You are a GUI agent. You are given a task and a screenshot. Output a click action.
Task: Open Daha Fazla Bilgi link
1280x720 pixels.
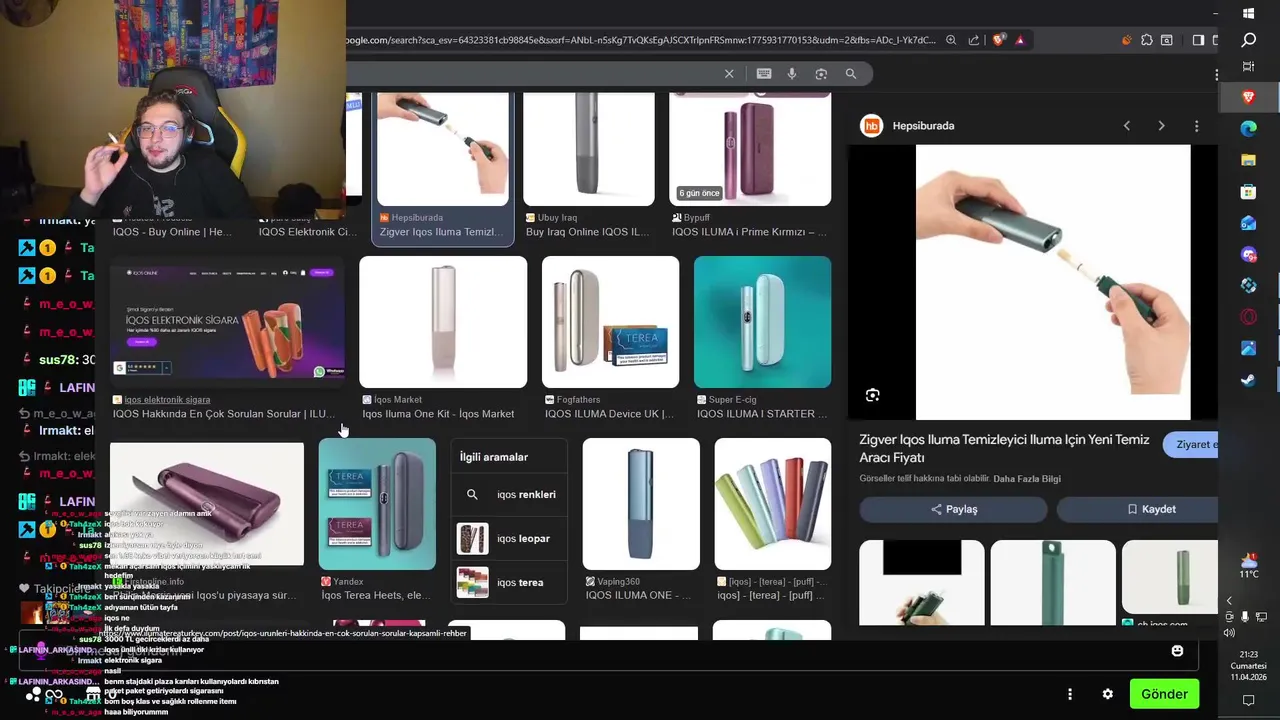[x=1027, y=479]
